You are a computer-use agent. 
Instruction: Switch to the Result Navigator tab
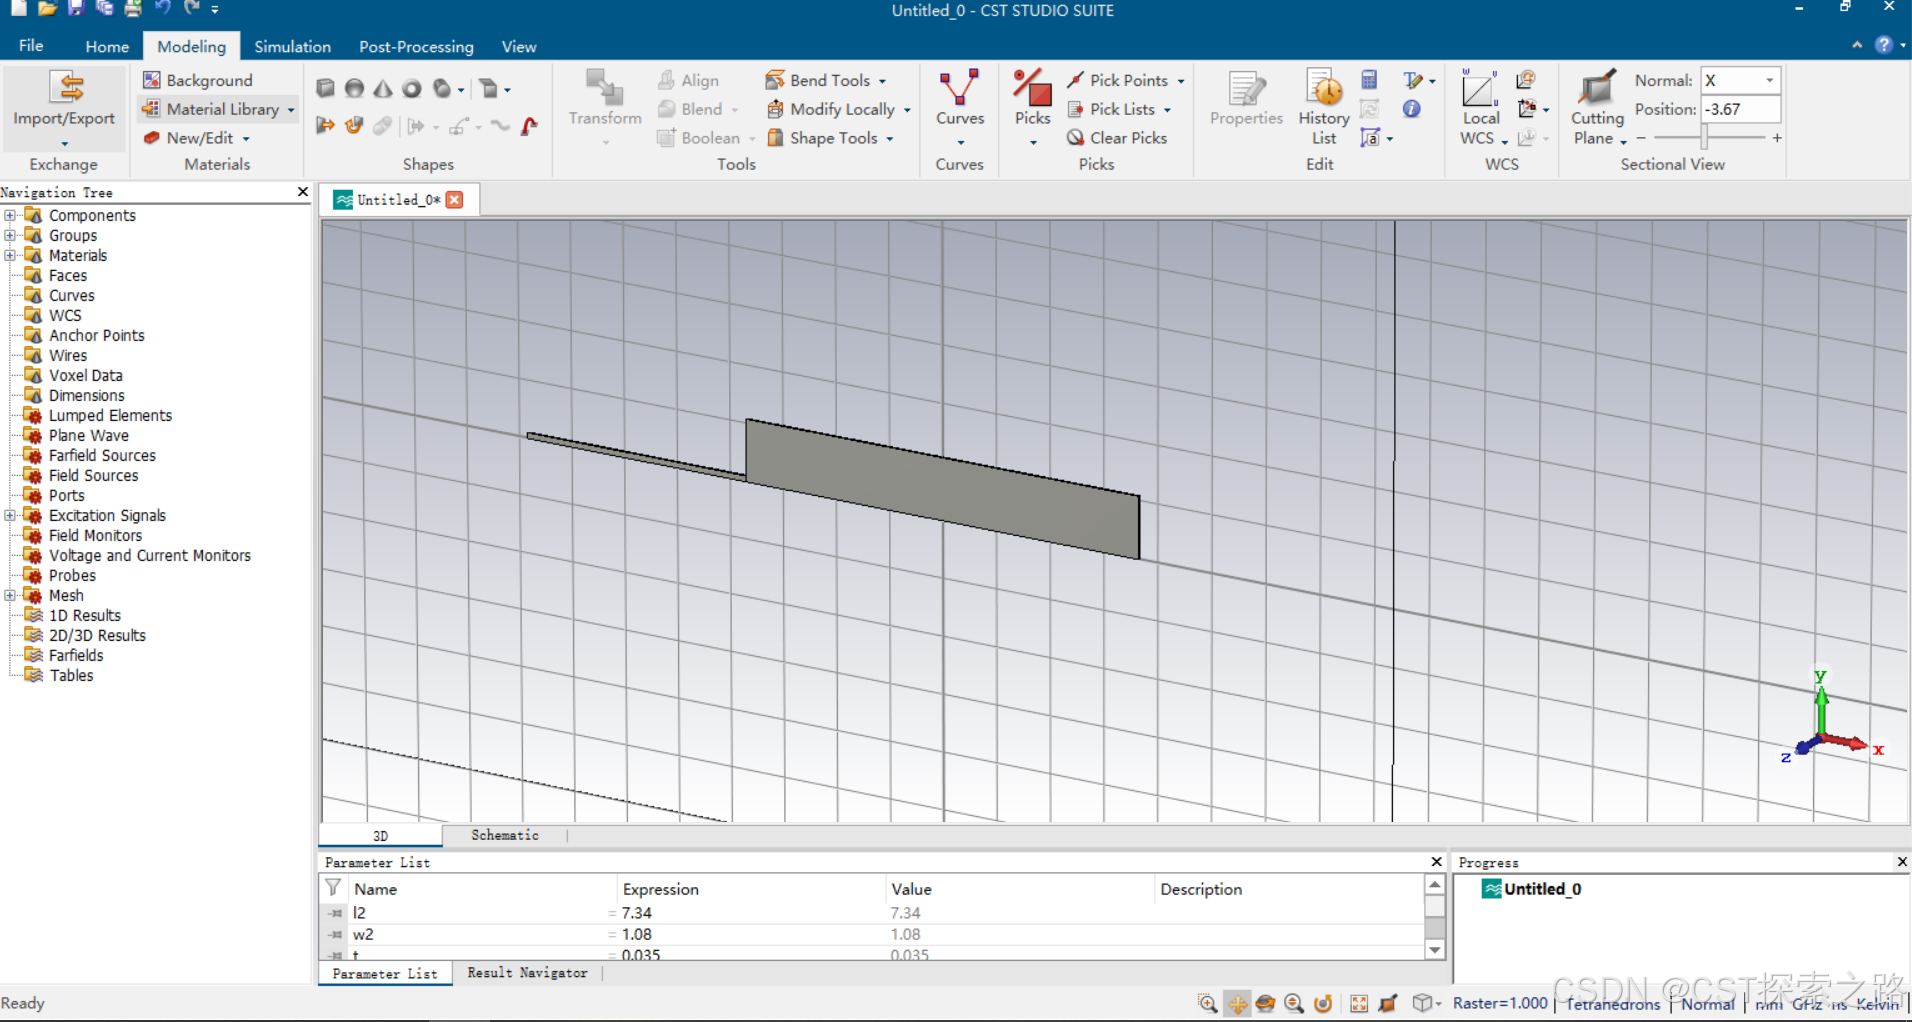click(x=527, y=973)
